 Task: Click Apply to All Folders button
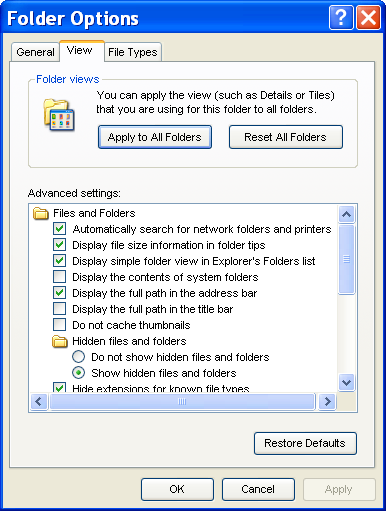pos(155,137)
